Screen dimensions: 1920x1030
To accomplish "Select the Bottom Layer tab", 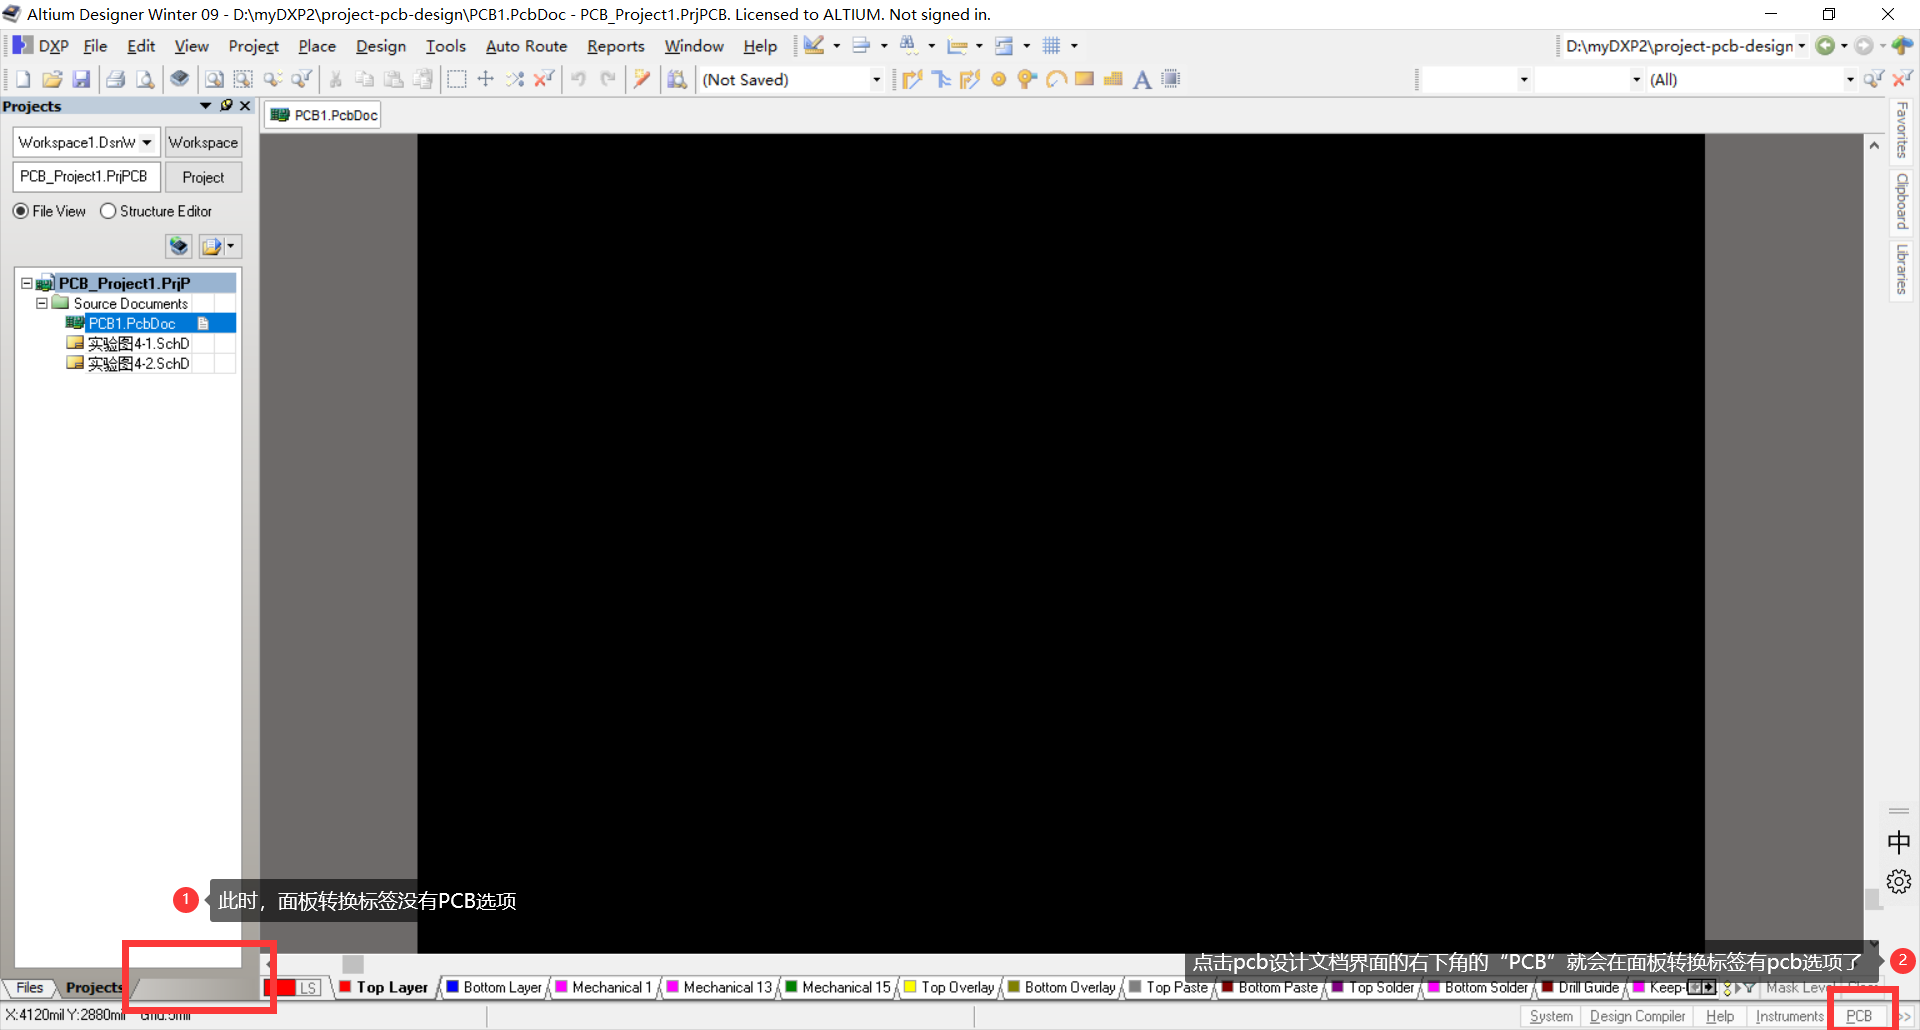I will 494,987.
